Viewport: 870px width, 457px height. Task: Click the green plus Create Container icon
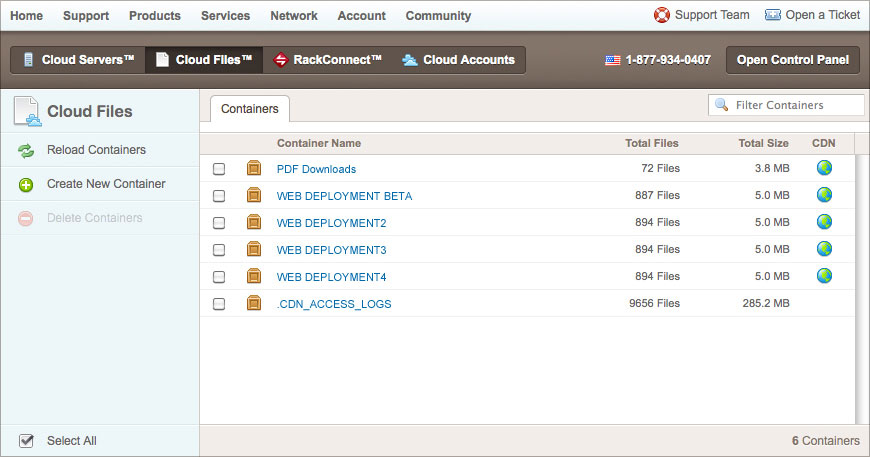click(26, 185)
